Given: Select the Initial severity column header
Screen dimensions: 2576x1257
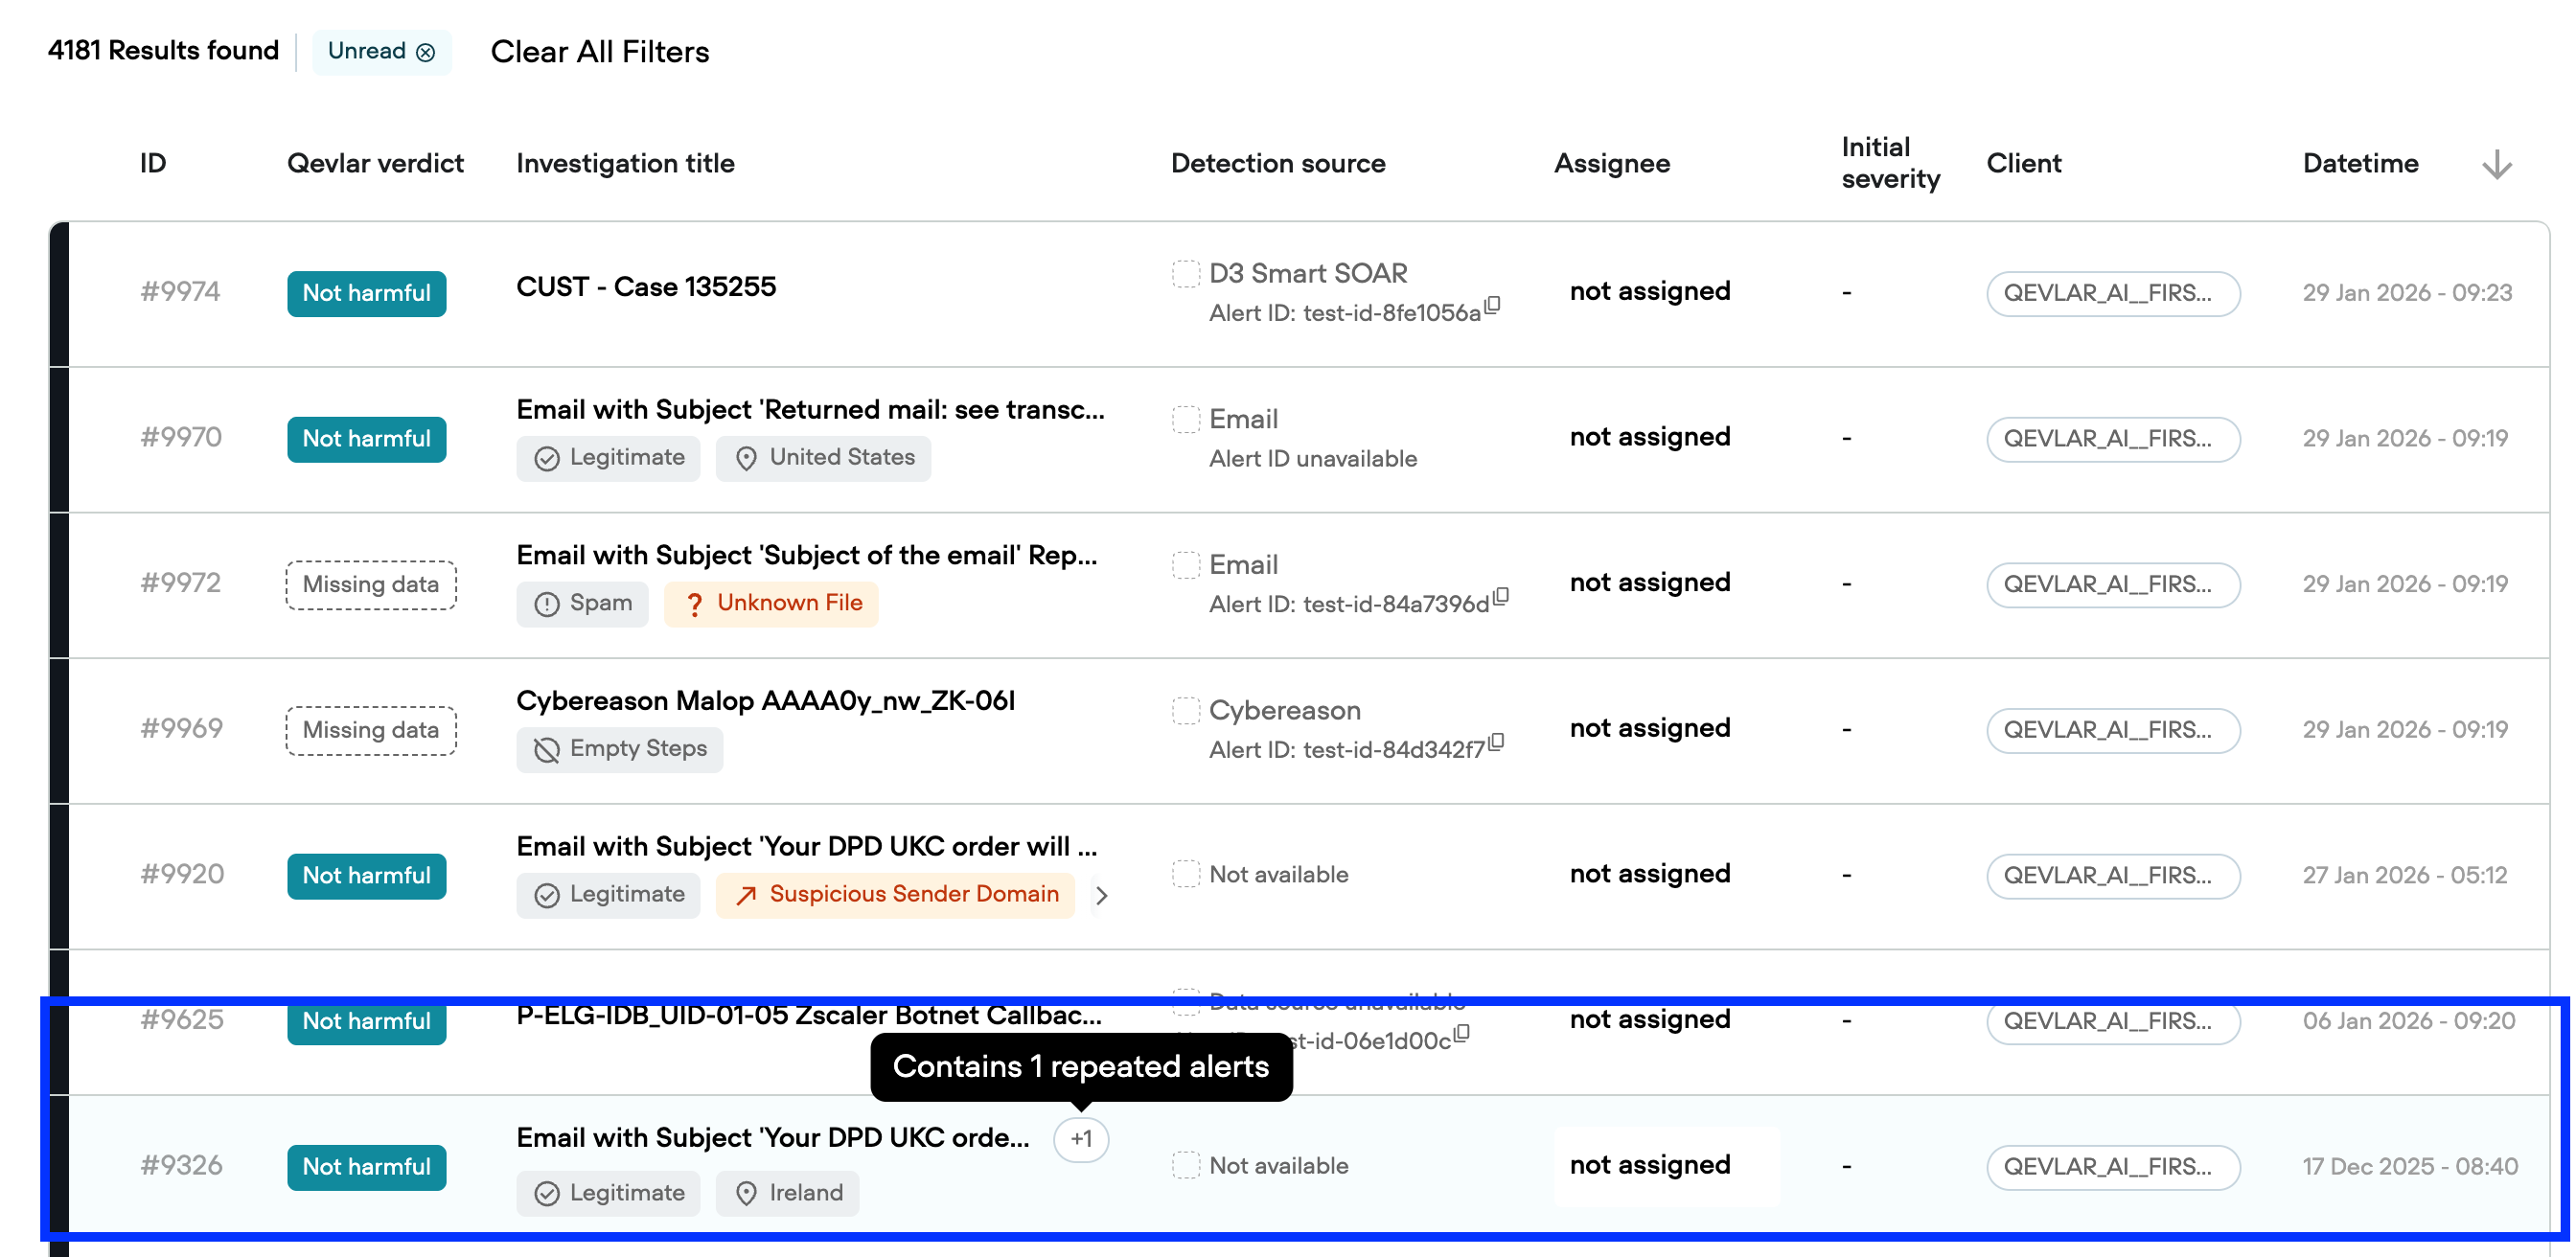Looking at the screenshot, I should [1890, 162].
